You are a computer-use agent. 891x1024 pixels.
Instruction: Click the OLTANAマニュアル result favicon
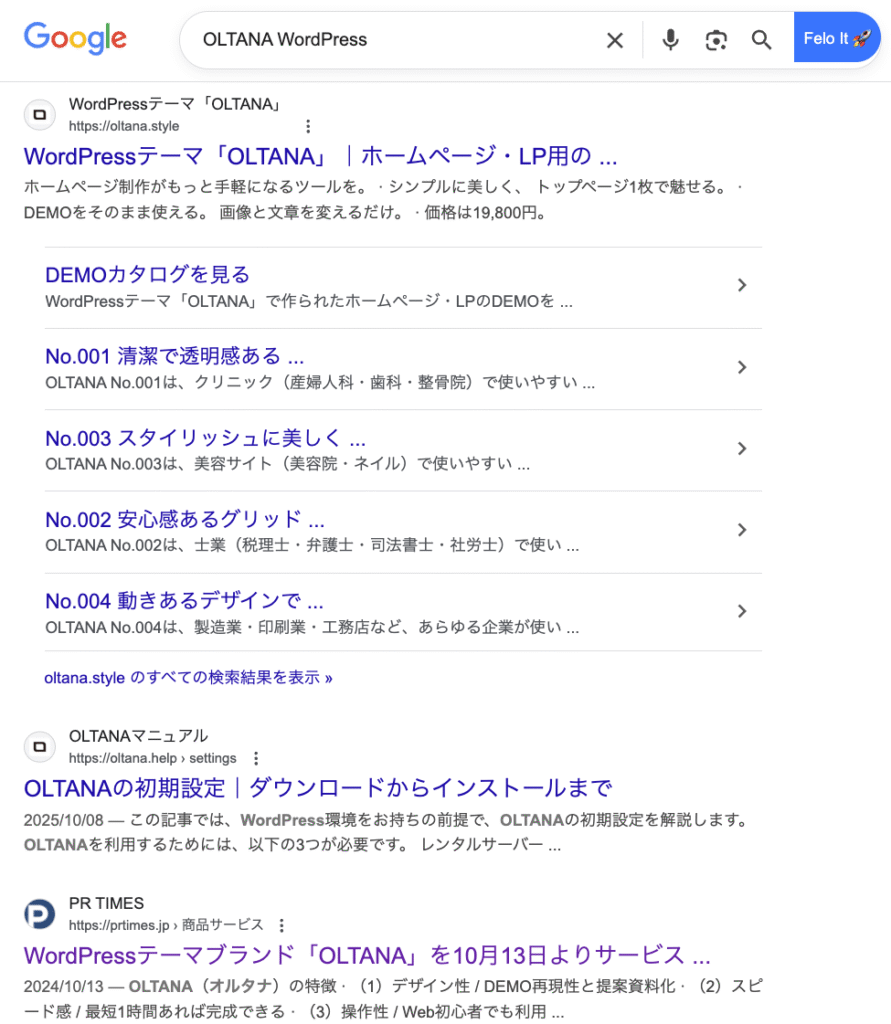tap(39, 746)
